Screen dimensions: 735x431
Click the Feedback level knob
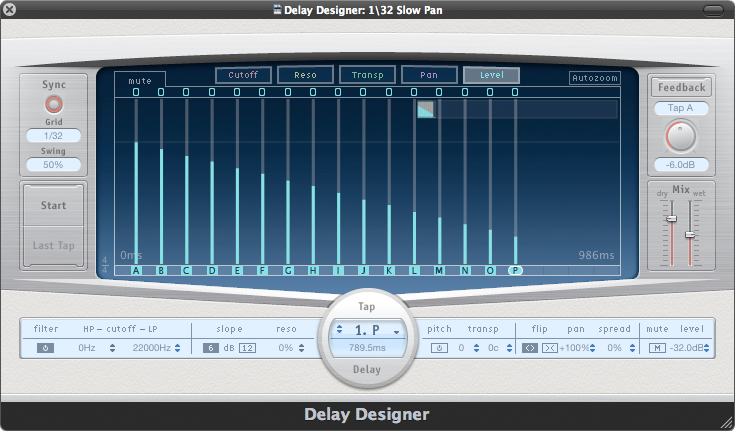[681, 136]
